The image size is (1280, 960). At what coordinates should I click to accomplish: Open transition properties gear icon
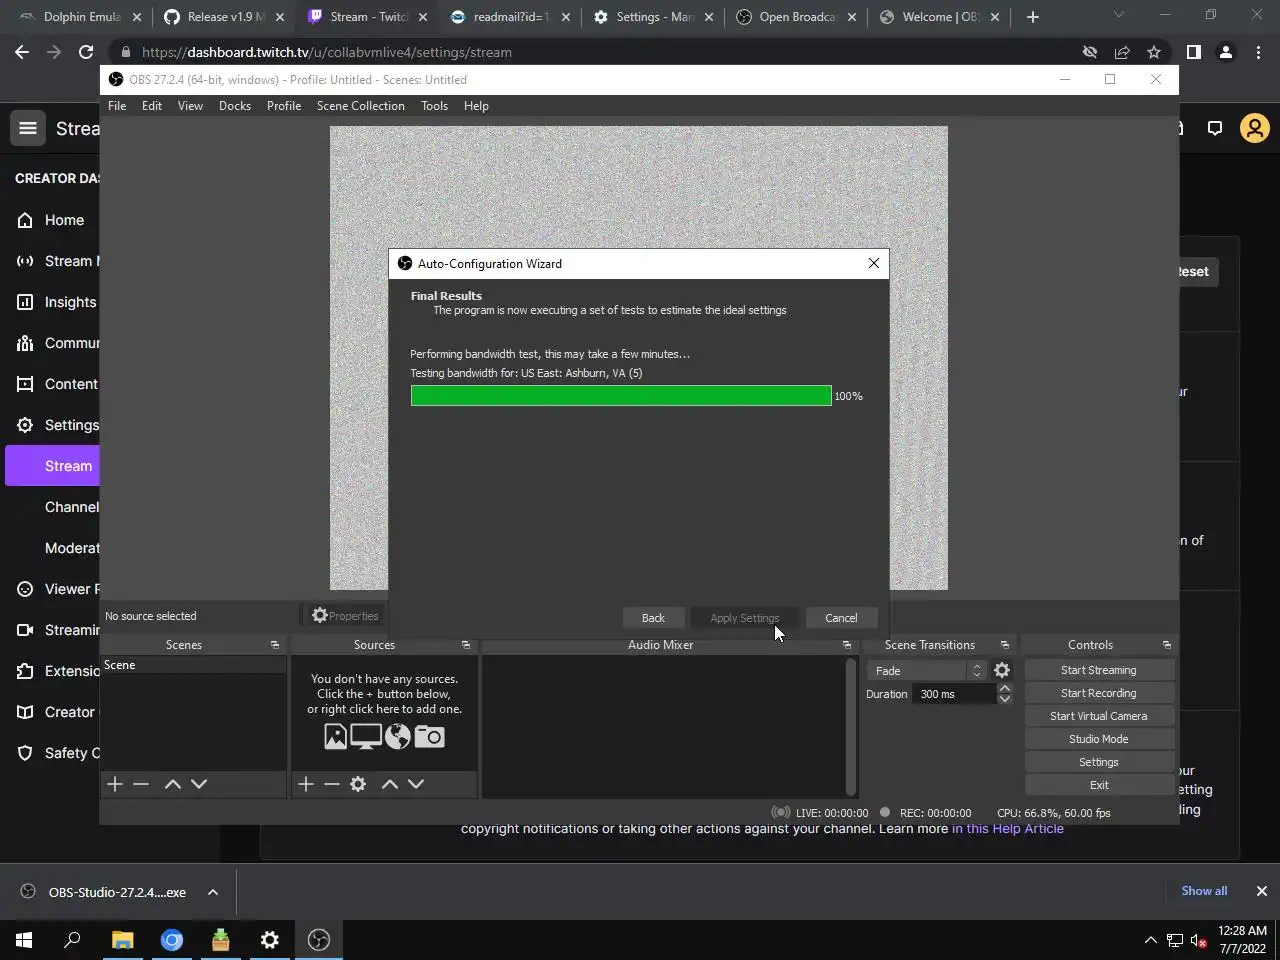(x=1002, y=671)
